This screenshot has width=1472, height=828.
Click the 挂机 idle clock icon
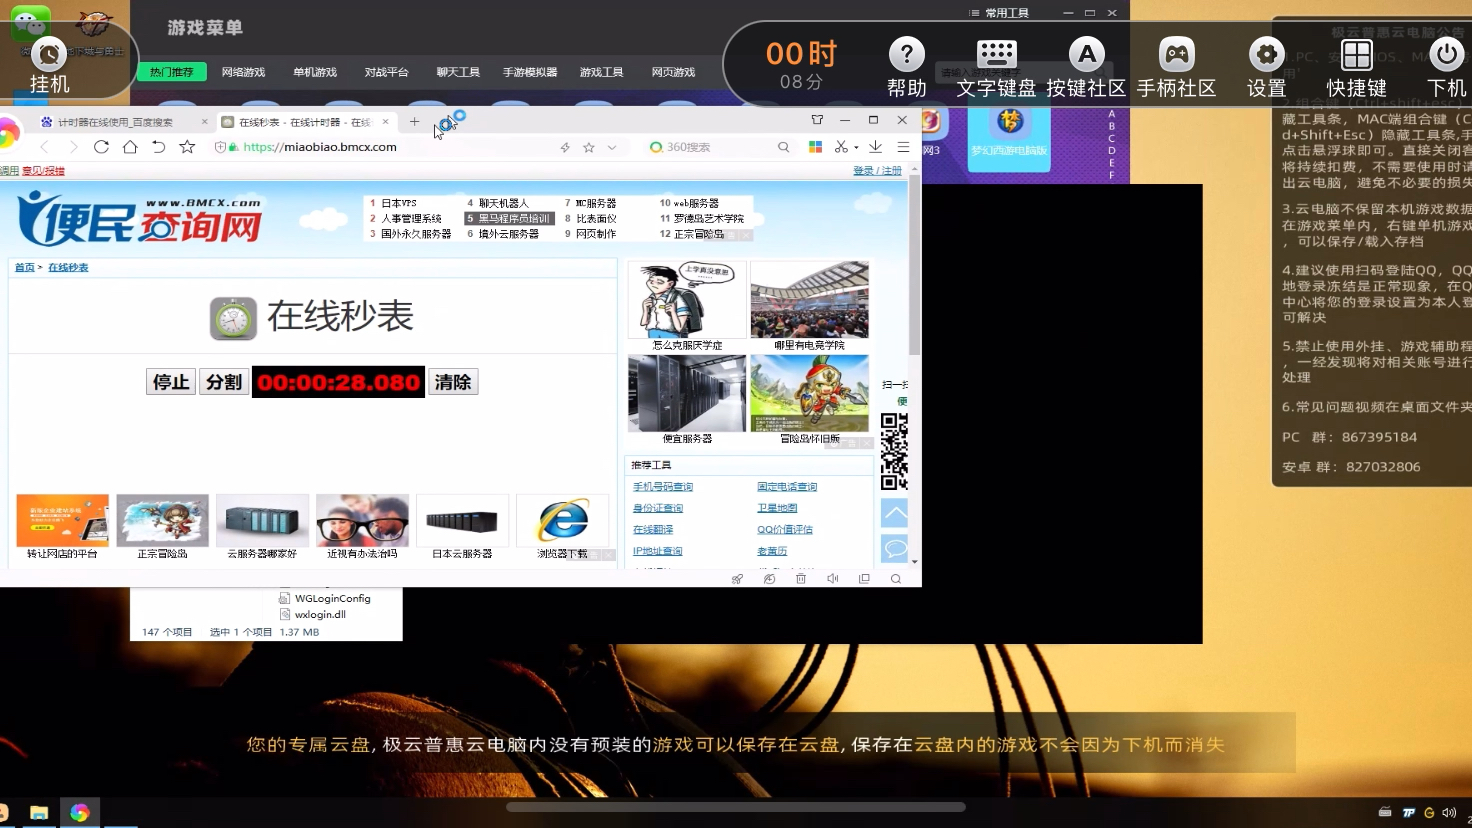(48, 54)
